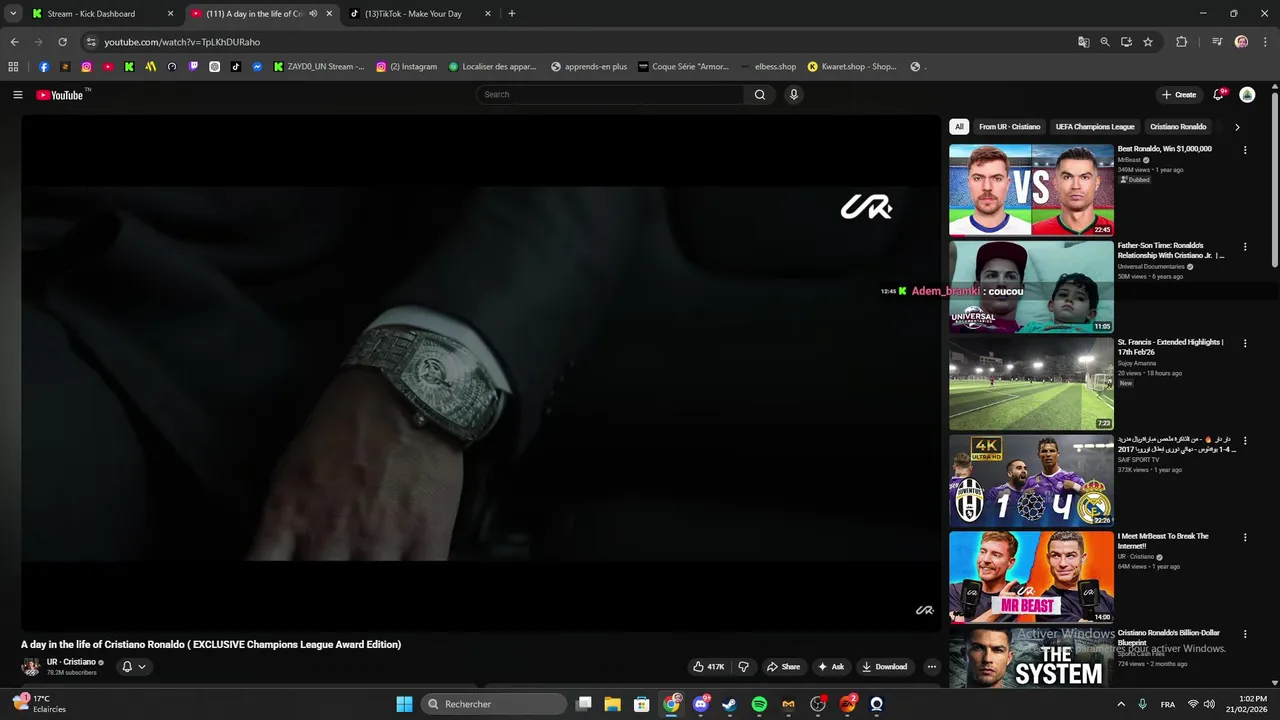Screen dimensions: 1280x720
Task: Like the video with 417K likes
Action: [x=709, y=667]
